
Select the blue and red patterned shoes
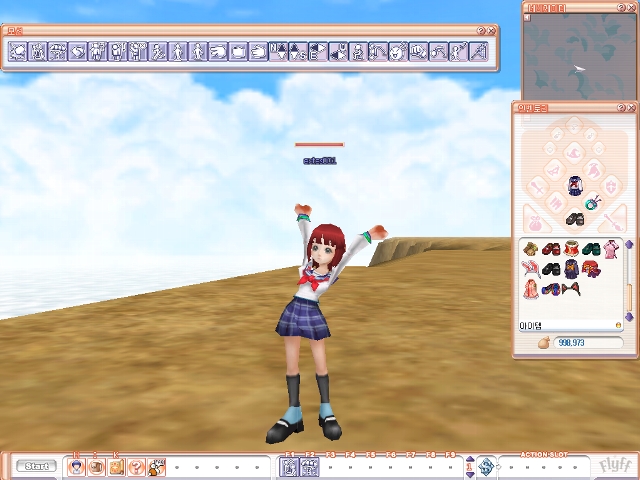(551, 289)
